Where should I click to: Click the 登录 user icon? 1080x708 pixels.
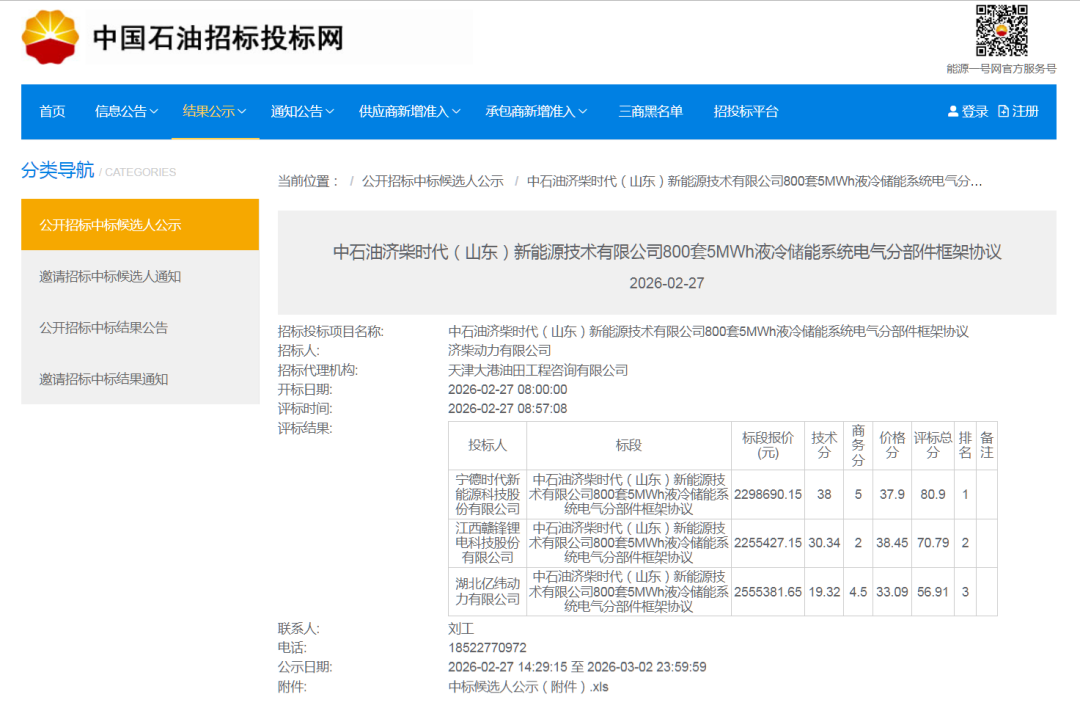click(x=953, y=111)
